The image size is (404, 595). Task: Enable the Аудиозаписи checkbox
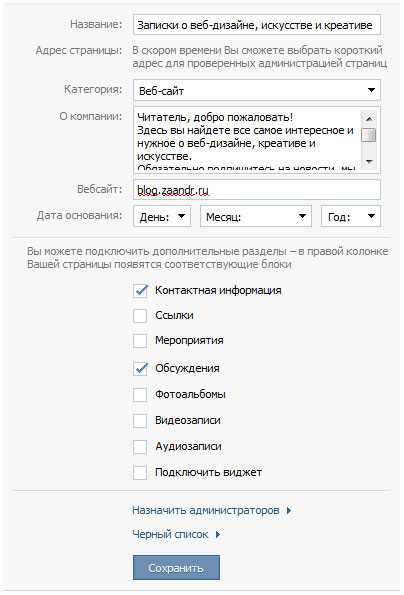[140, 447]
